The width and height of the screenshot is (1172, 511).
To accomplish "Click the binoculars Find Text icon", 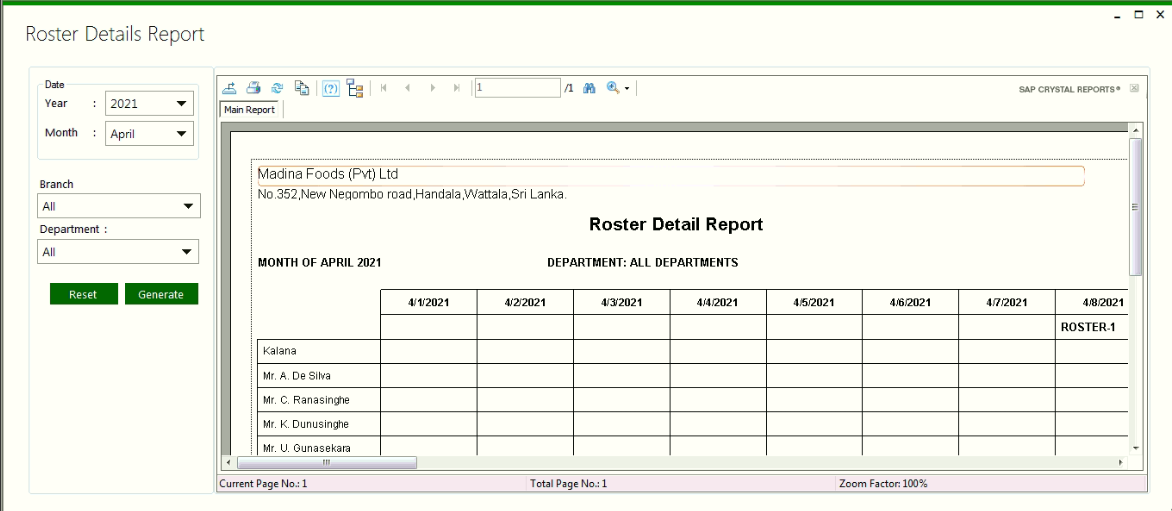I will tap(589, 88).
